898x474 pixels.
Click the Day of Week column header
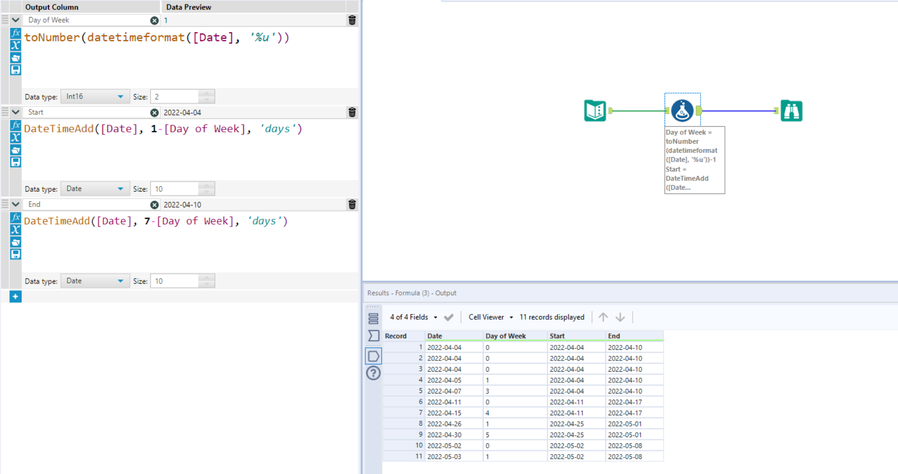pos(505,336)
